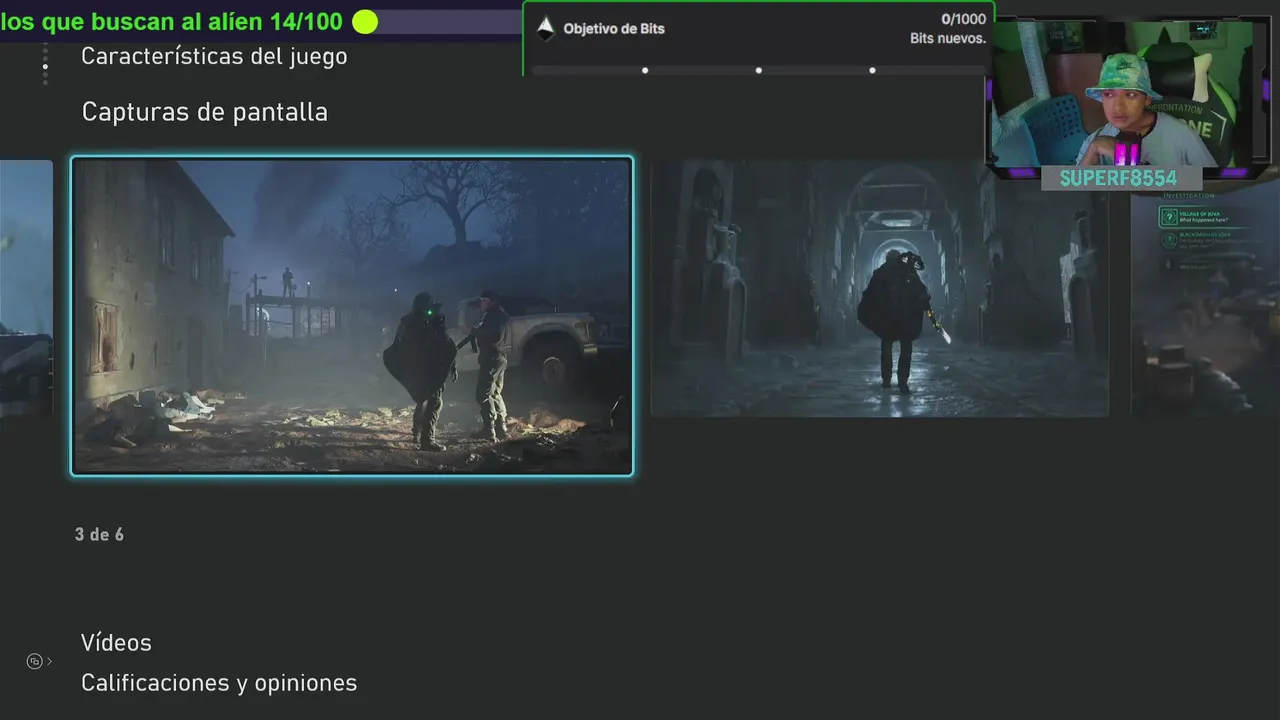The image size is (1280, 720).
Task: Click the view-switch icon beside Vídeos
Action: click(x=35, y=661)
